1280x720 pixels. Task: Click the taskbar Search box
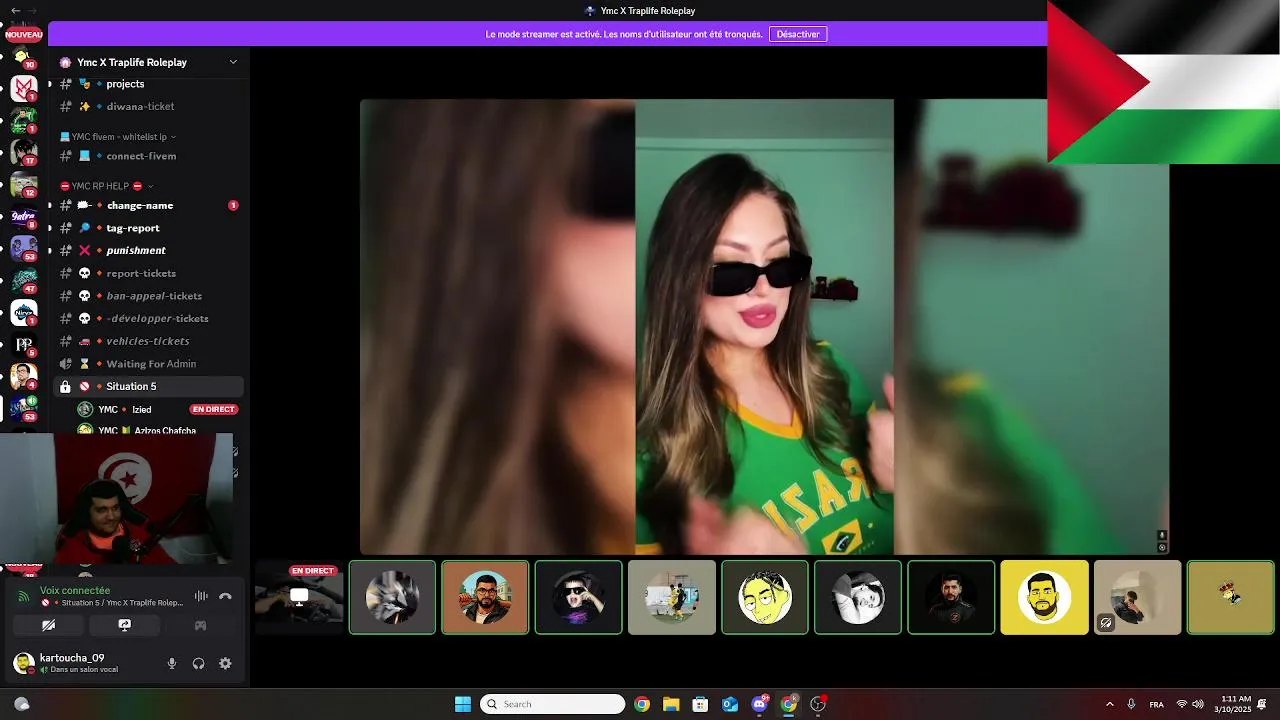(553, 704)
